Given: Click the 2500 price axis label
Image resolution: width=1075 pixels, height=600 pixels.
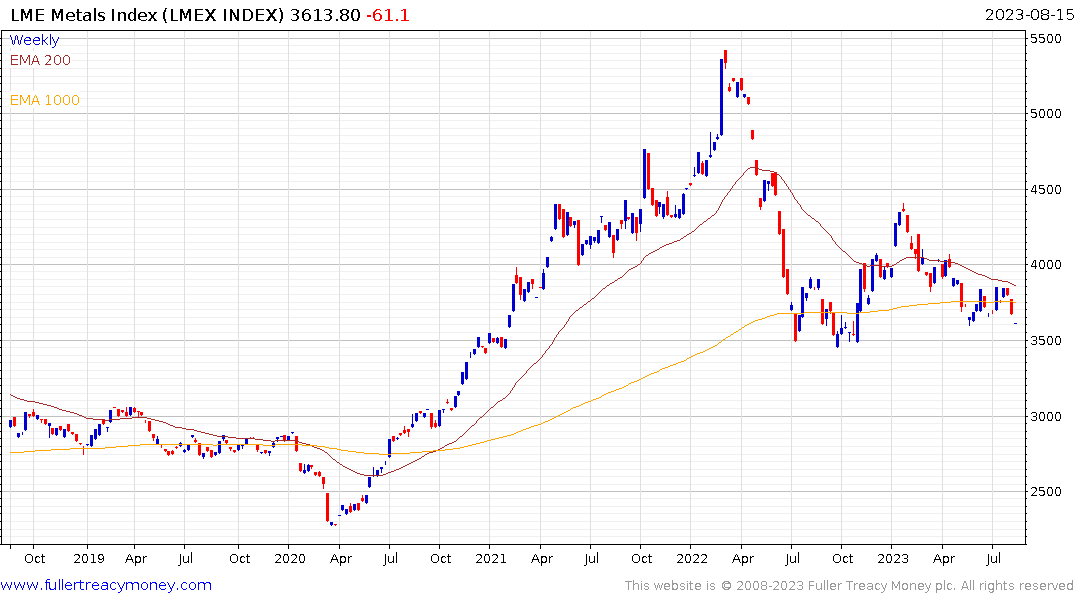Looking at the screenshot, I should coord(1046,492).
